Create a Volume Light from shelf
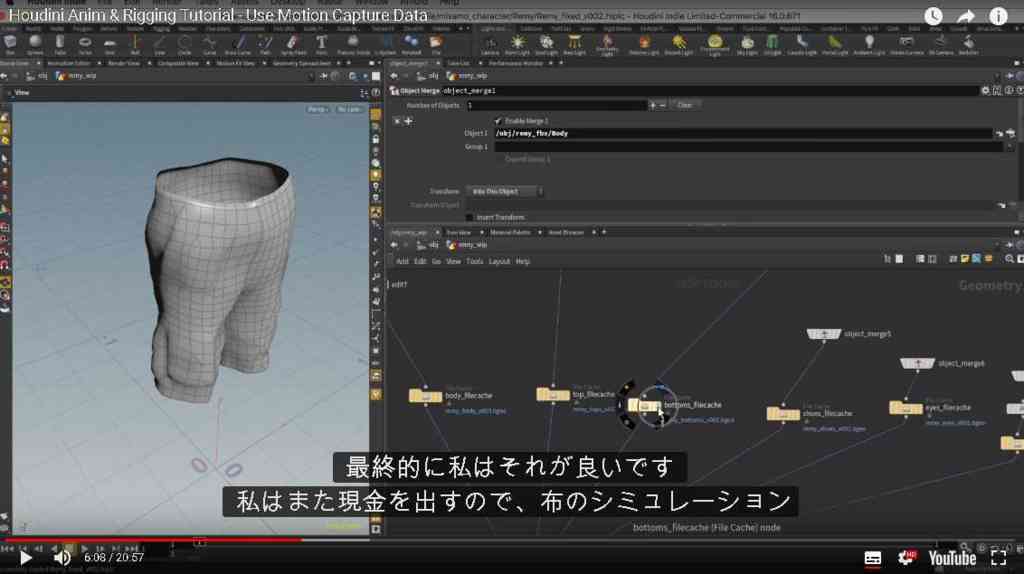This screenshot has width=1024, height=574. click(x=644, y=44)
